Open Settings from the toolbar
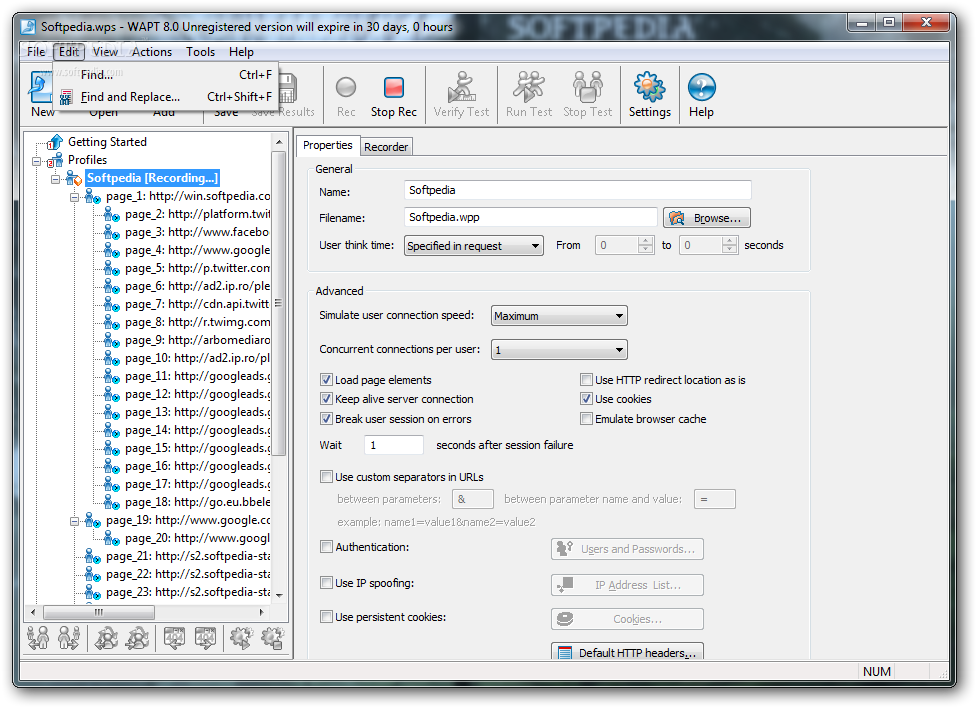 point(649,96)
